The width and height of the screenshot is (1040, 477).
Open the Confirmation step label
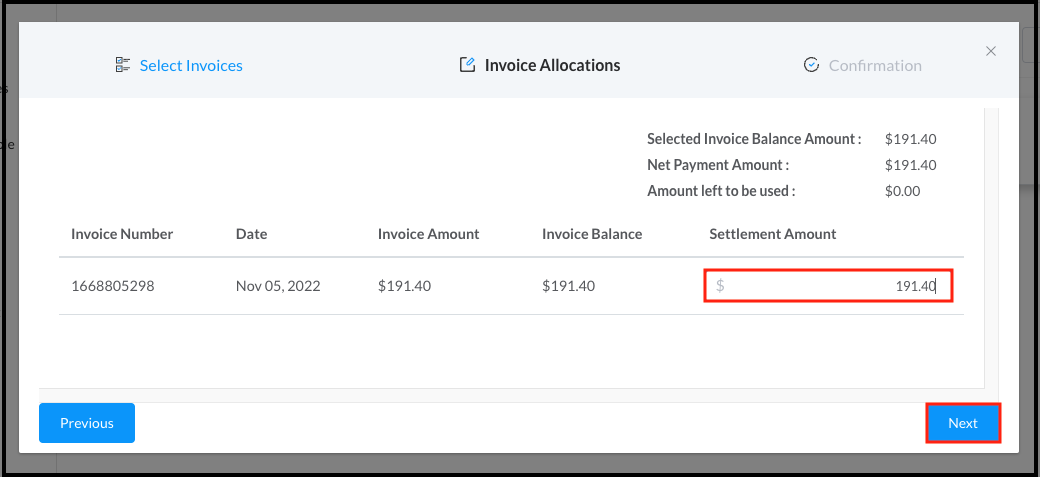pyautogui.click(x=875, y=65)
